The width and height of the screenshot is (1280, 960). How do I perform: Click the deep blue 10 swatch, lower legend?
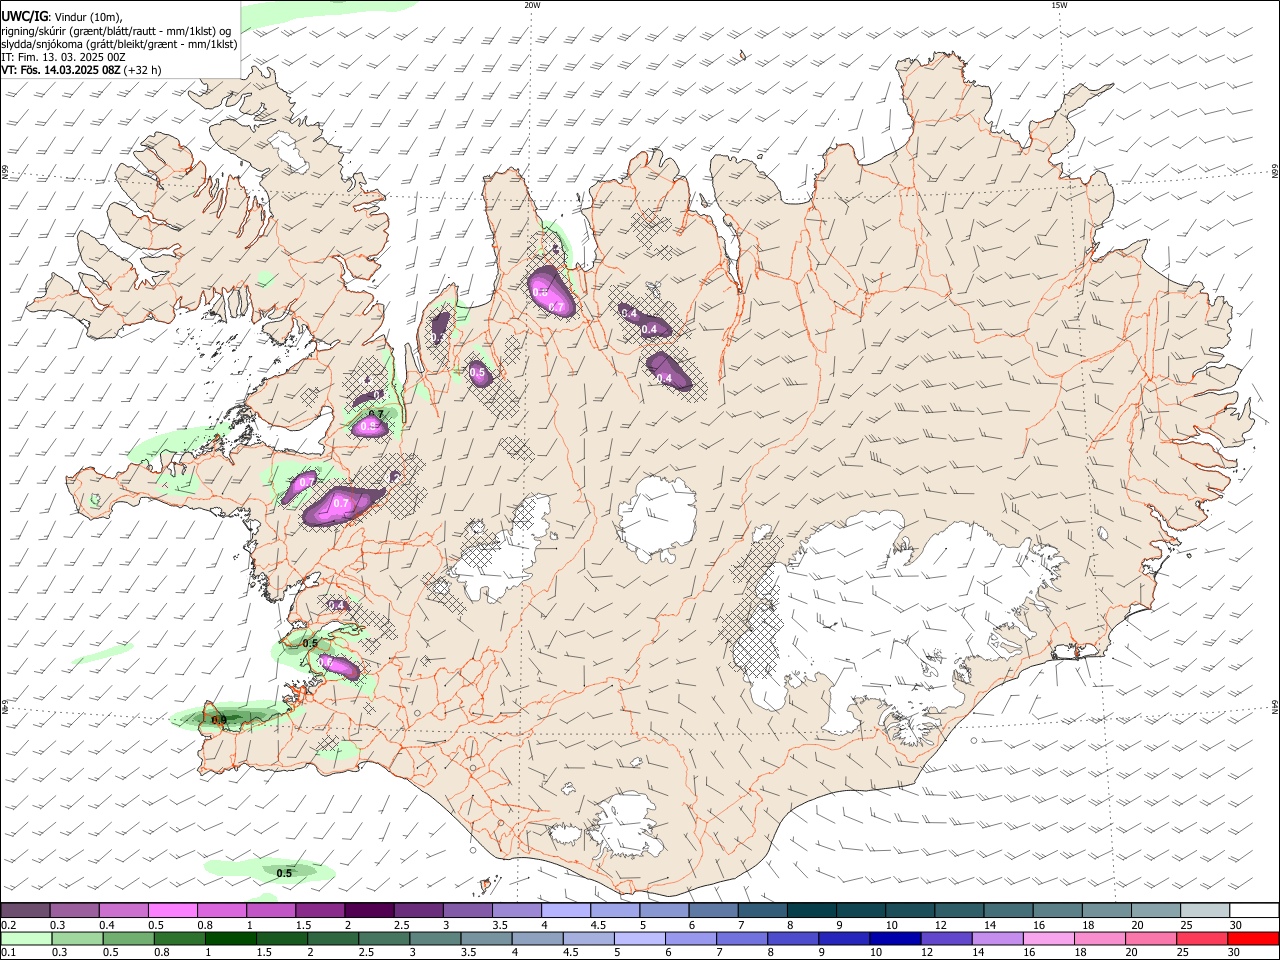point(895,939)
